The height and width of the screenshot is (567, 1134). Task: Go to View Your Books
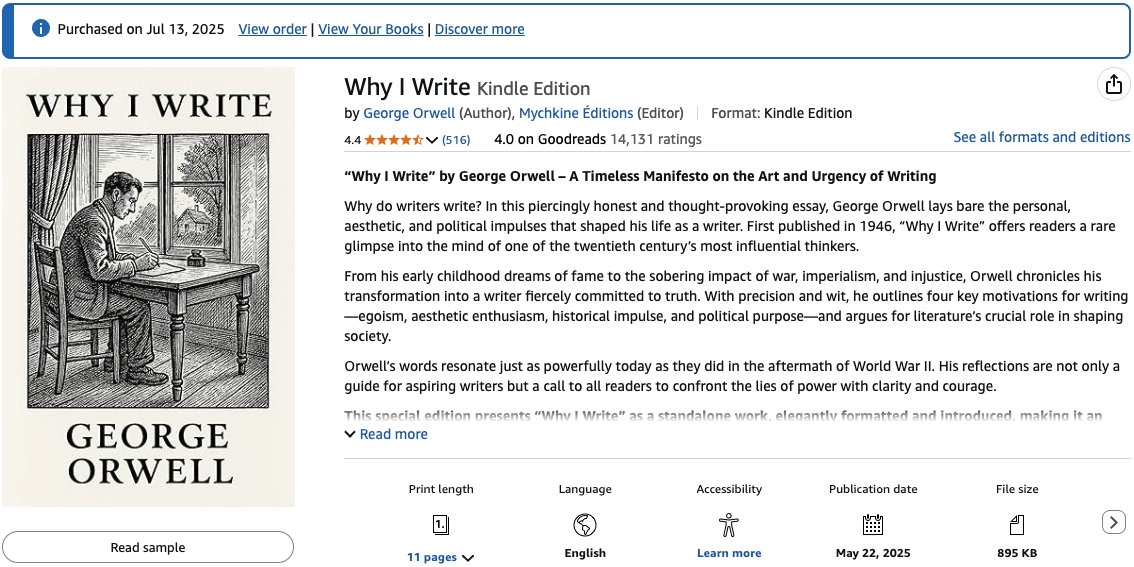coord(370,29)
